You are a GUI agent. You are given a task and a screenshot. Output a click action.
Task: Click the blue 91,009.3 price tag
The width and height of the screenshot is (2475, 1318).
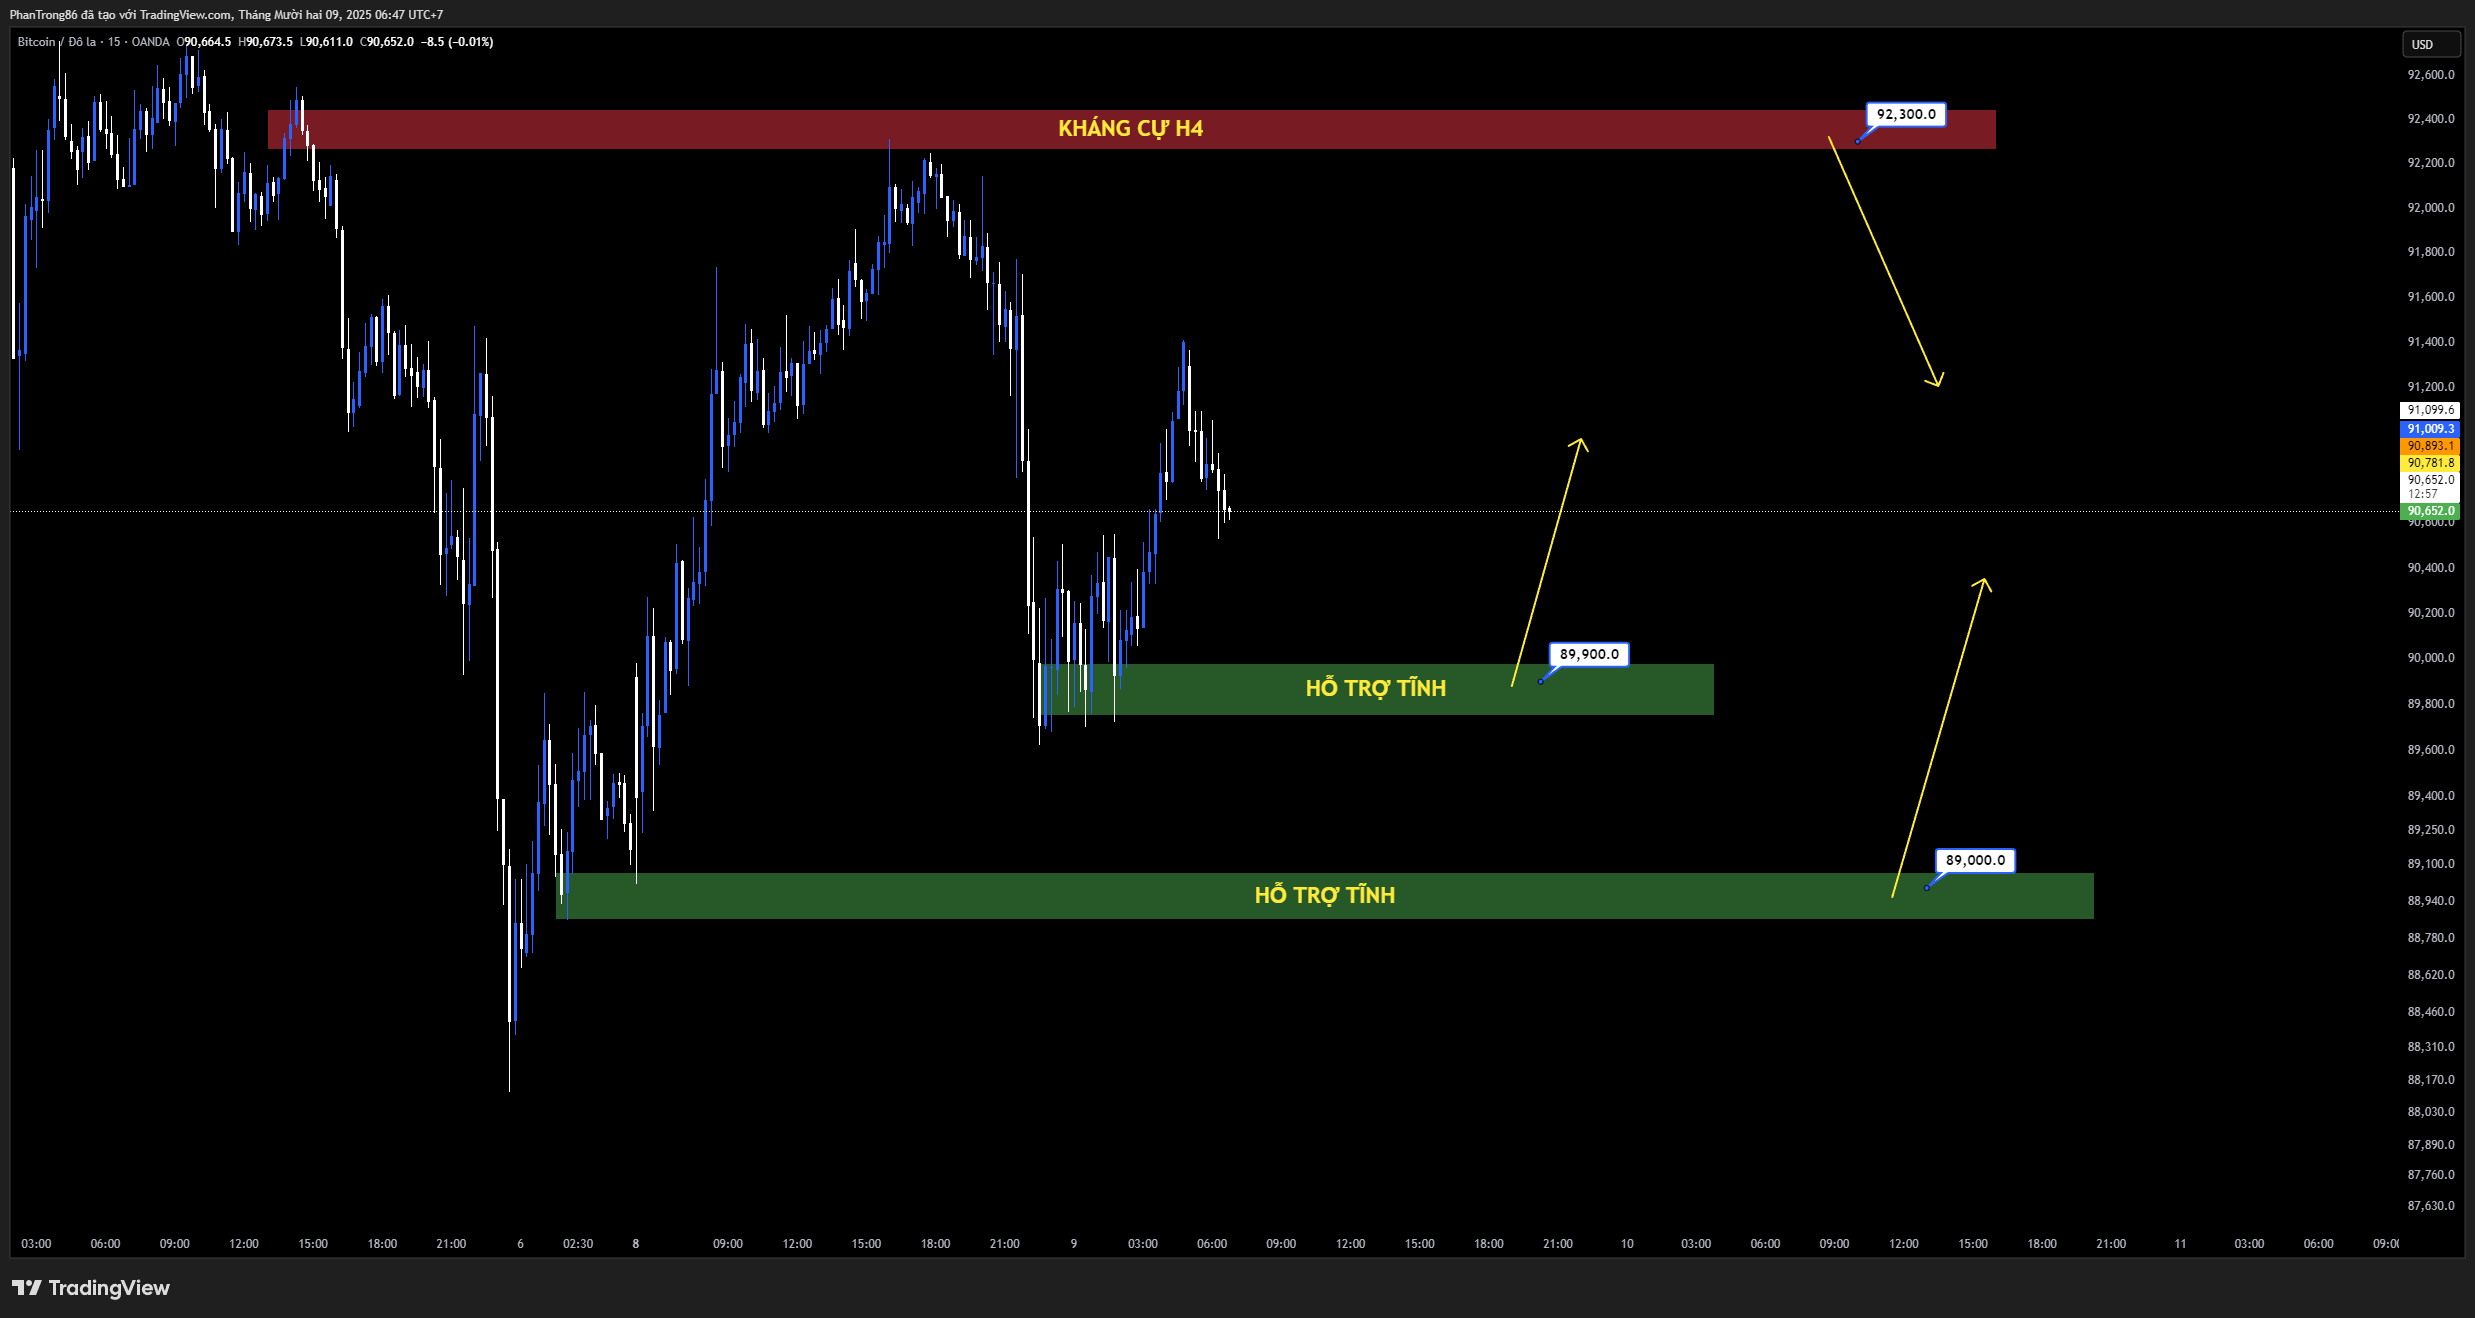pos(2429,429)
